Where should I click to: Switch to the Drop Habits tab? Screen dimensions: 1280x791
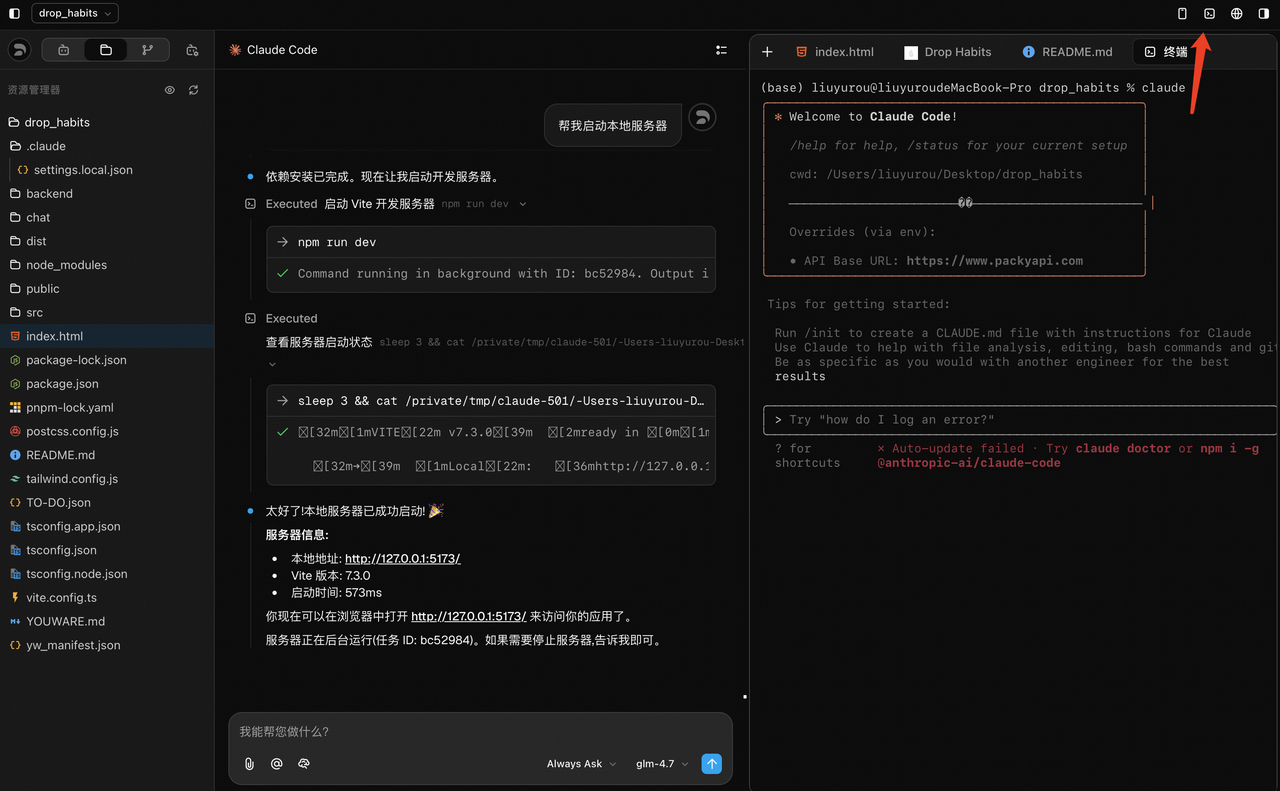947,52
